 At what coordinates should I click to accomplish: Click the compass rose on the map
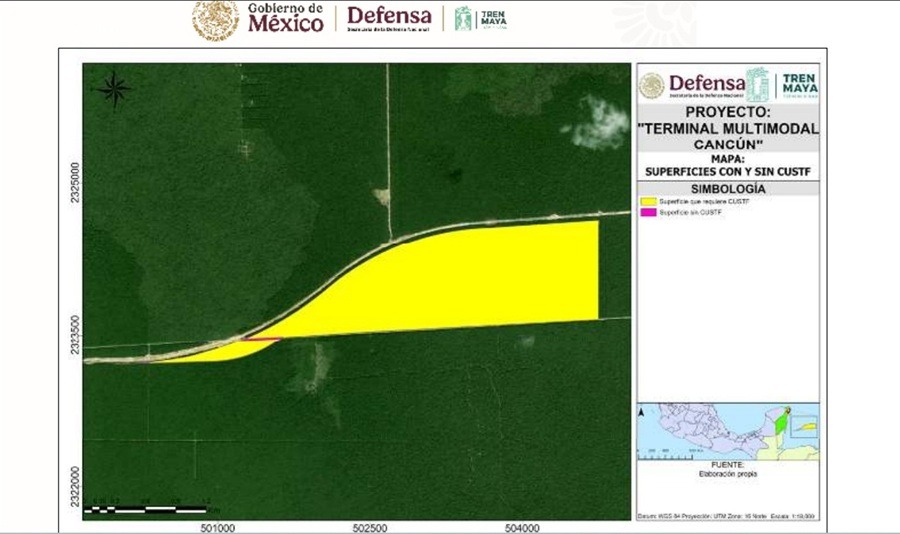tap(114, 90)
